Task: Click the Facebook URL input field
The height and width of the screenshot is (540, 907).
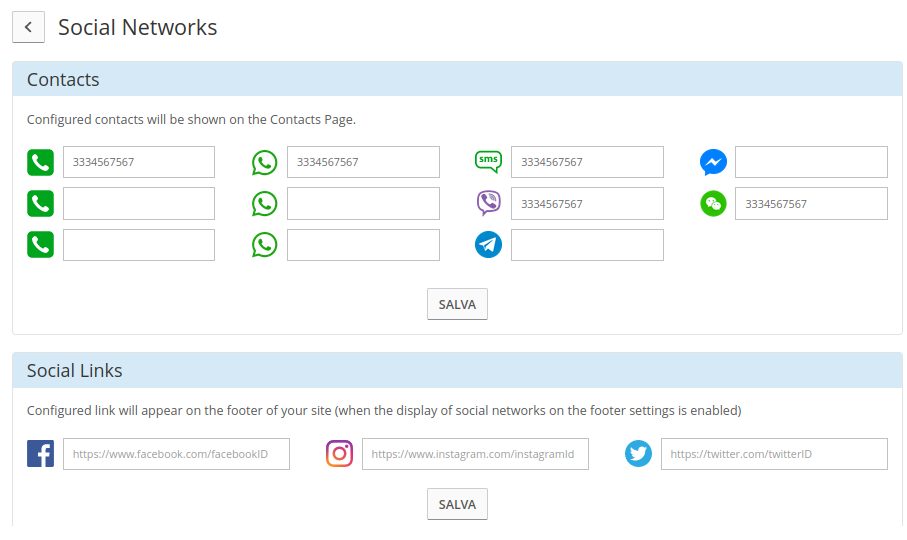Action: point(176,454)
